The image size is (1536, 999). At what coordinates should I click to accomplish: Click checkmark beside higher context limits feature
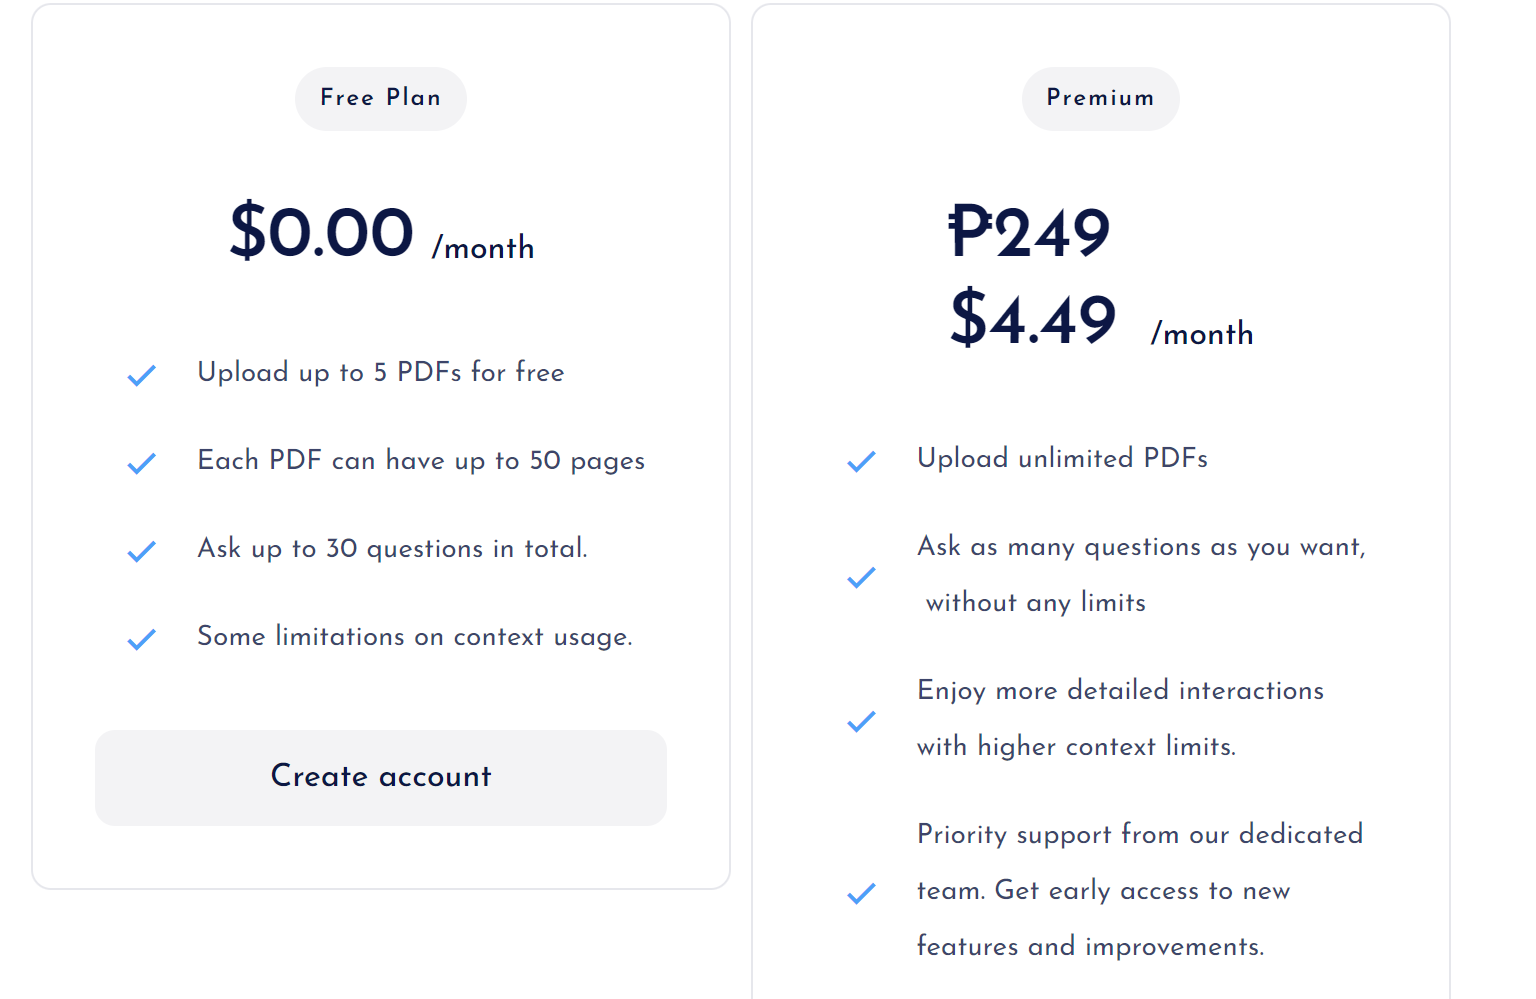861,721
